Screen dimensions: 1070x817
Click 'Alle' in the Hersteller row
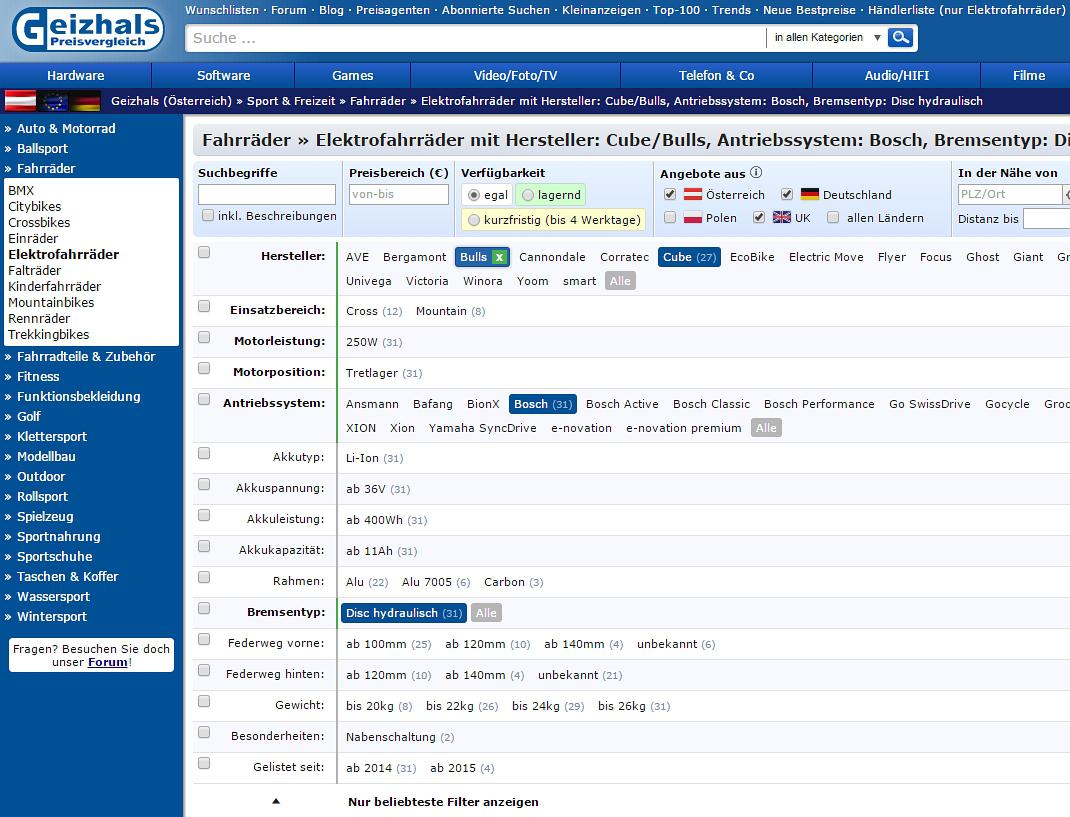(620, 281)
